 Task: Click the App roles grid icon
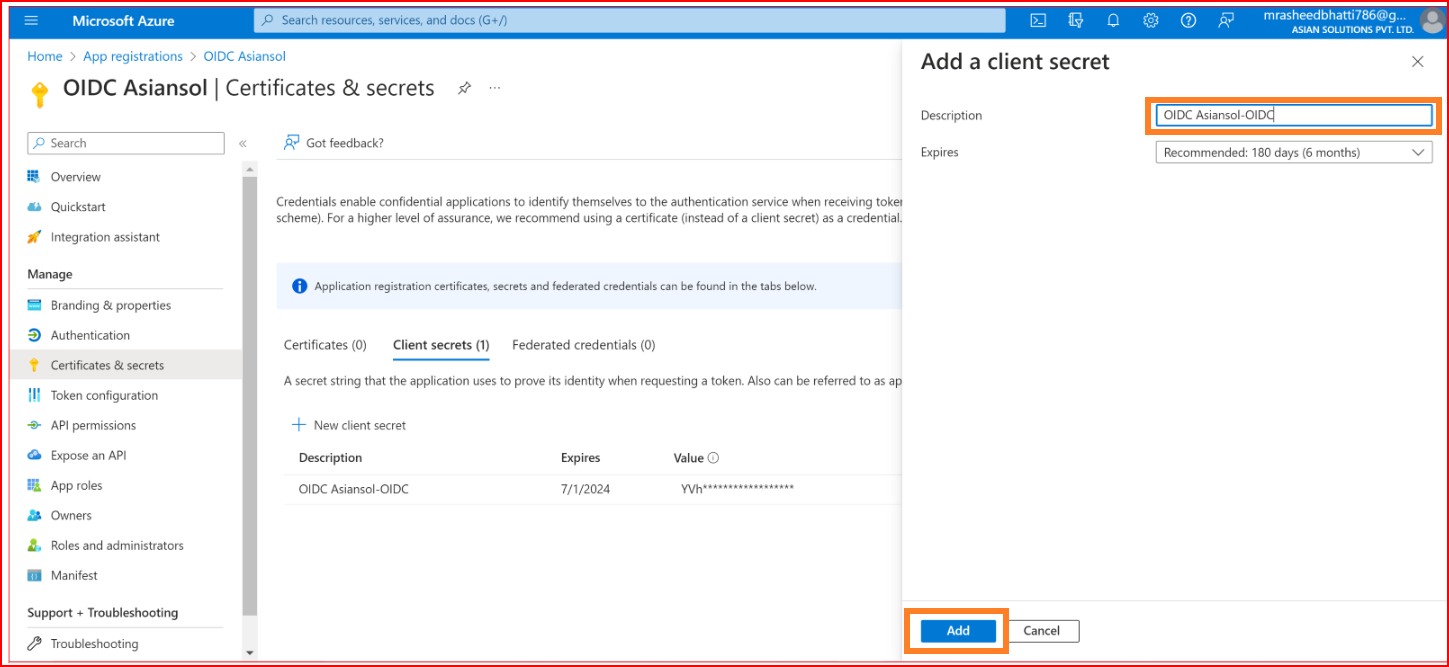click(34, 485)
